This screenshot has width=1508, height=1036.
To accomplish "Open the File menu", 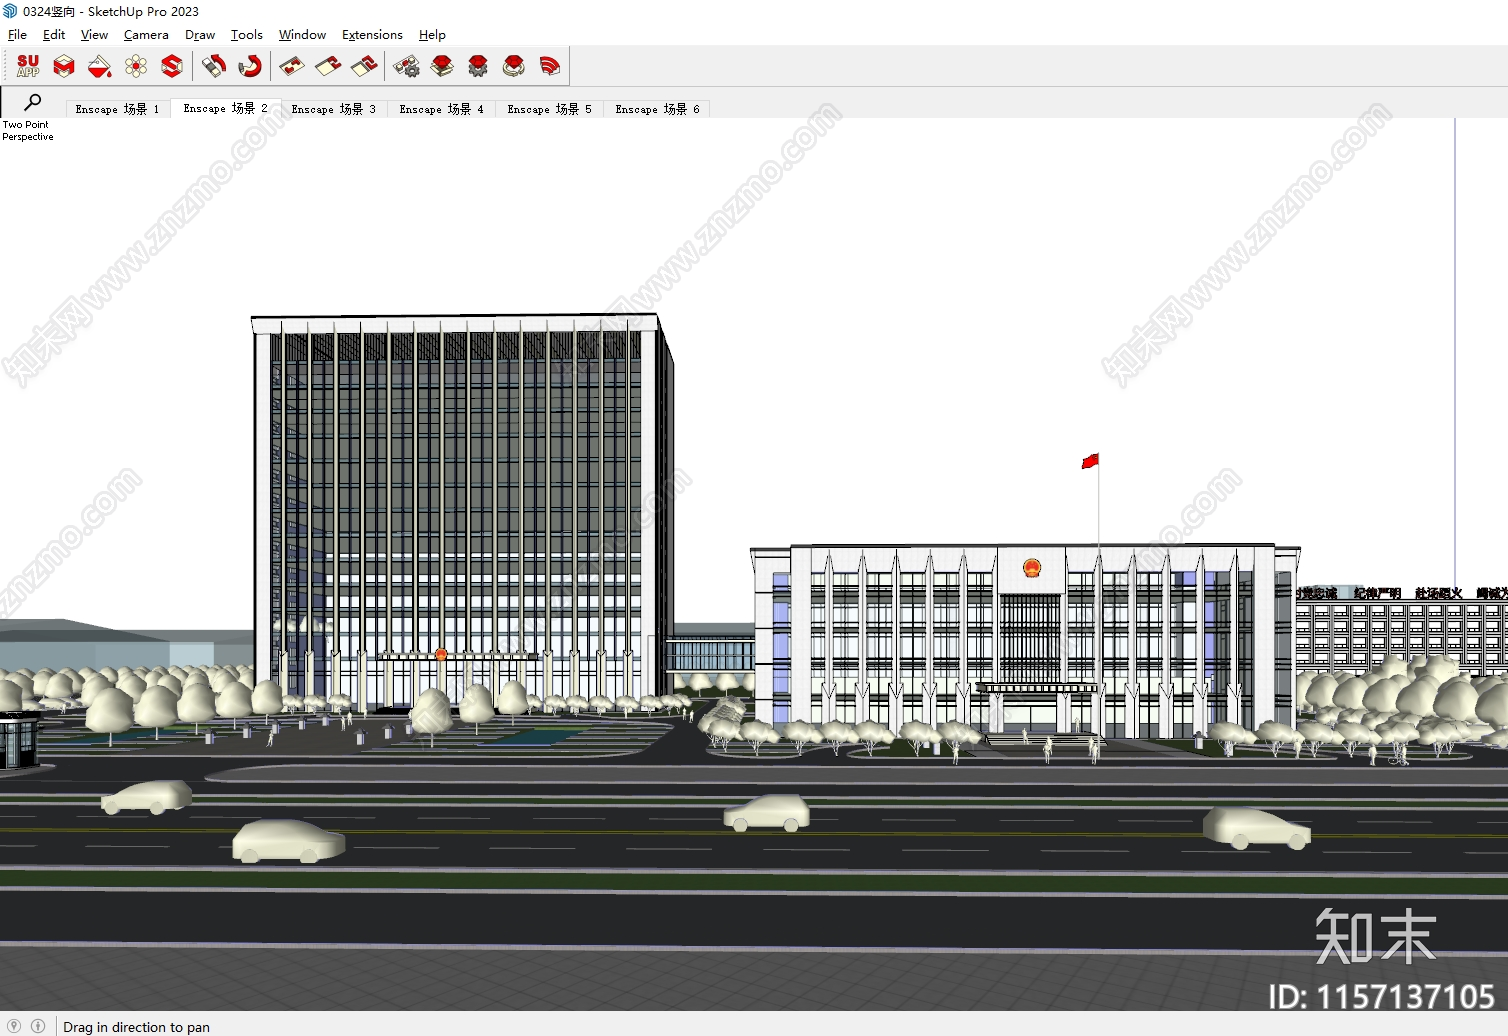I will [x=17, y=34].
